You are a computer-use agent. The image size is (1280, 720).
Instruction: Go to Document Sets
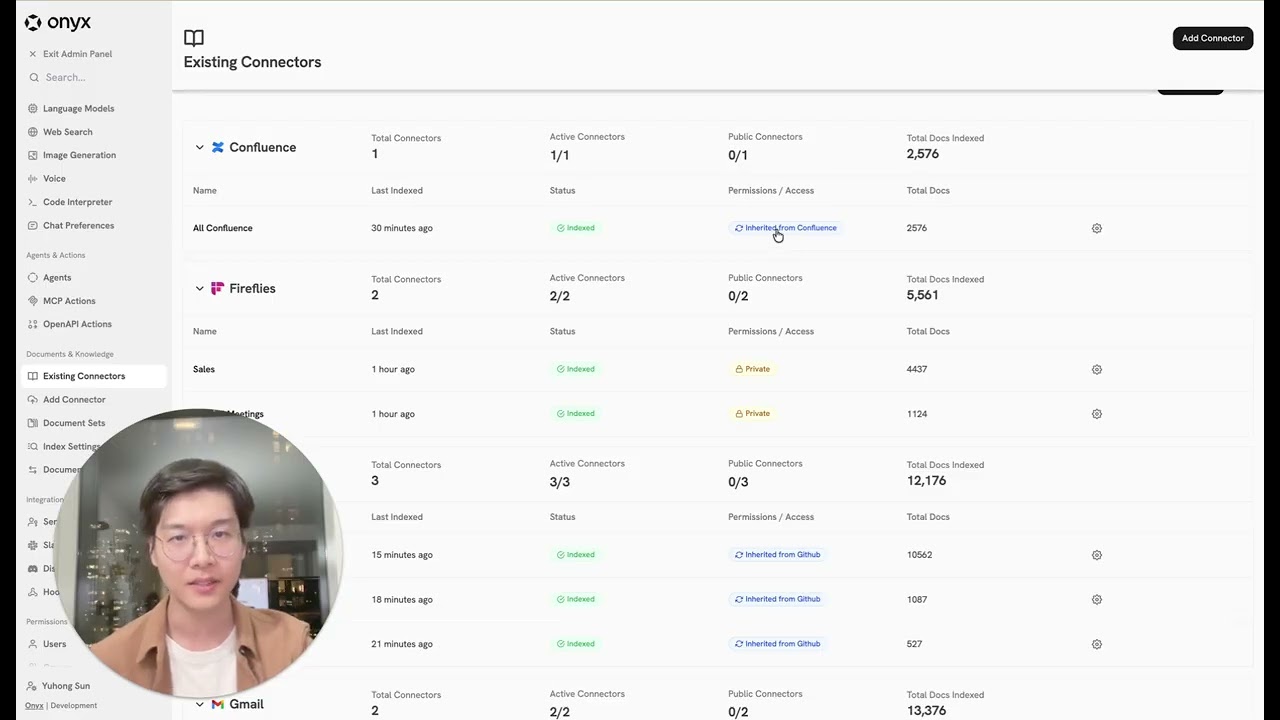coord(74,423)
